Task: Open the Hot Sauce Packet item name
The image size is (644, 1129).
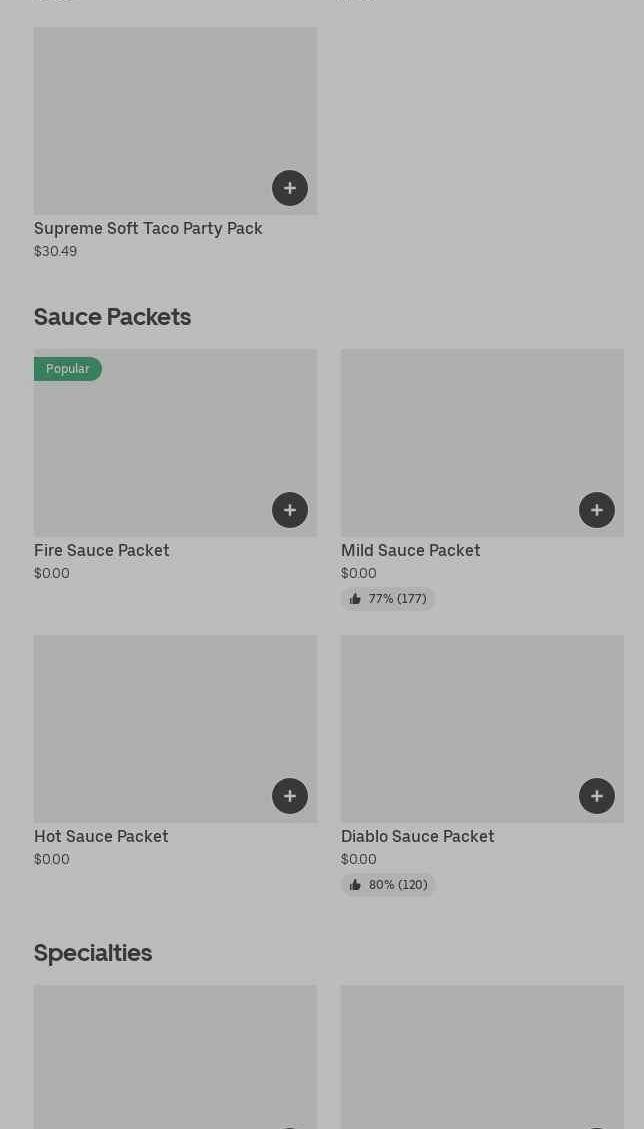Action: (101, 836)
